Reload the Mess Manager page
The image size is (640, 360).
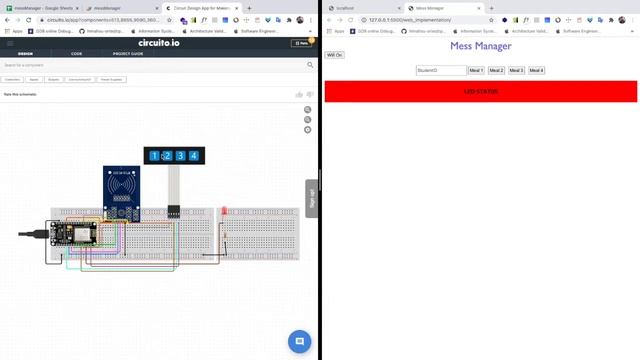pos(351,20)
